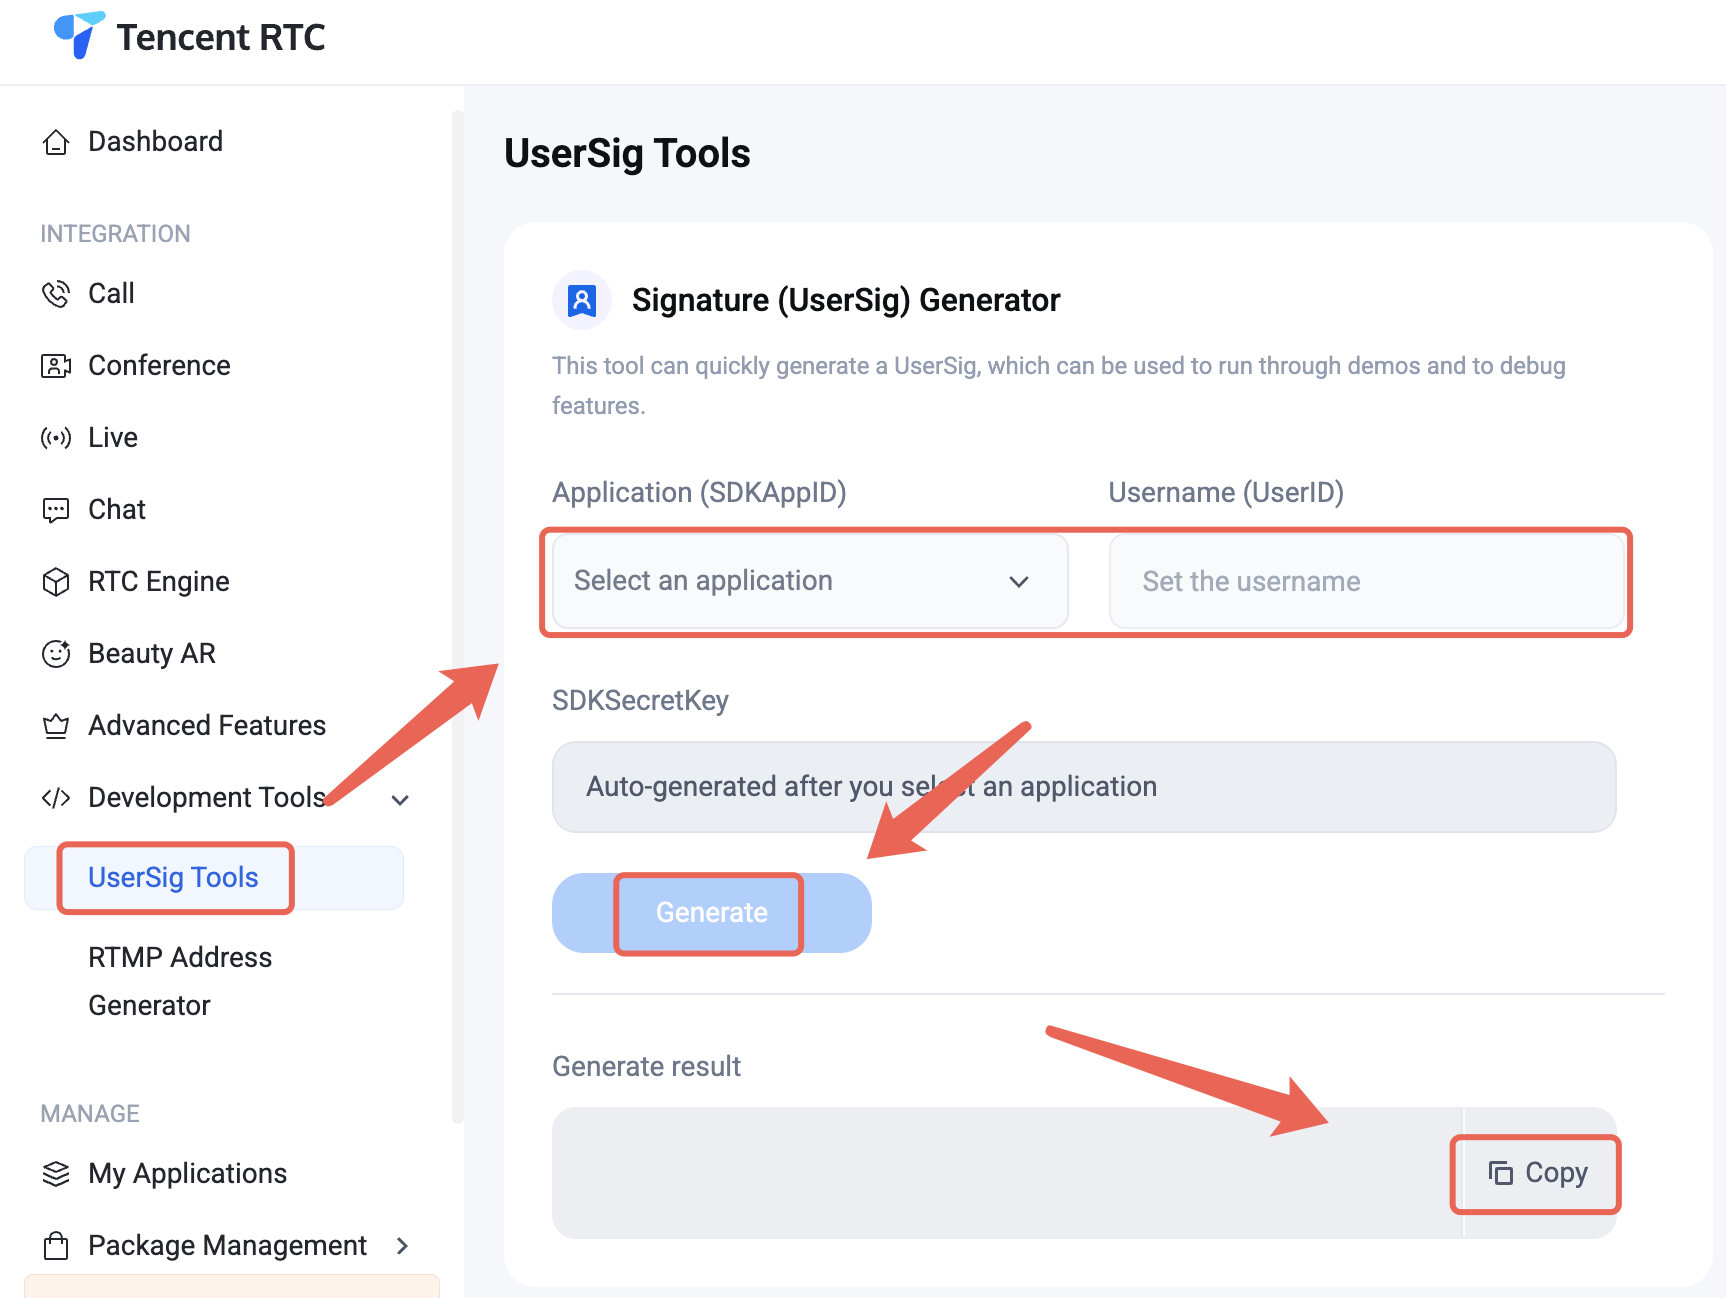Click the Generate button
Screen dimensions: 1726x1298
(x=712, y=913)
